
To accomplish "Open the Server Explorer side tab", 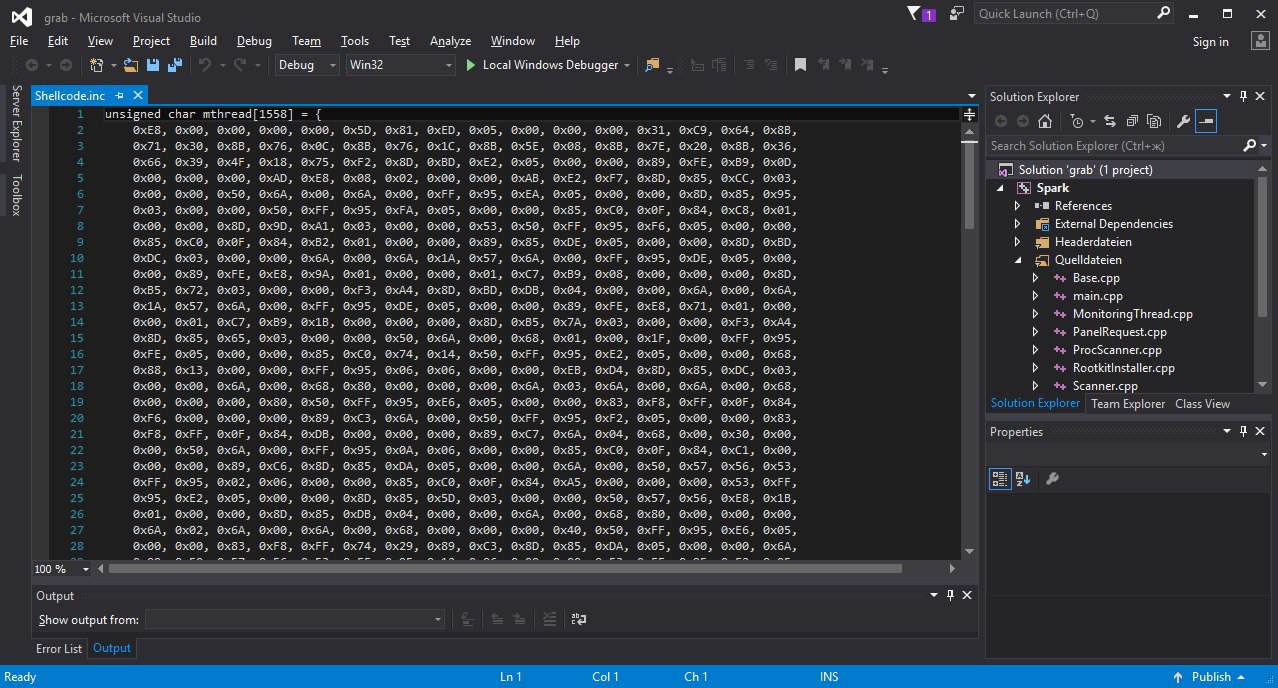I will pyautogui.click(x=16, y=123).
